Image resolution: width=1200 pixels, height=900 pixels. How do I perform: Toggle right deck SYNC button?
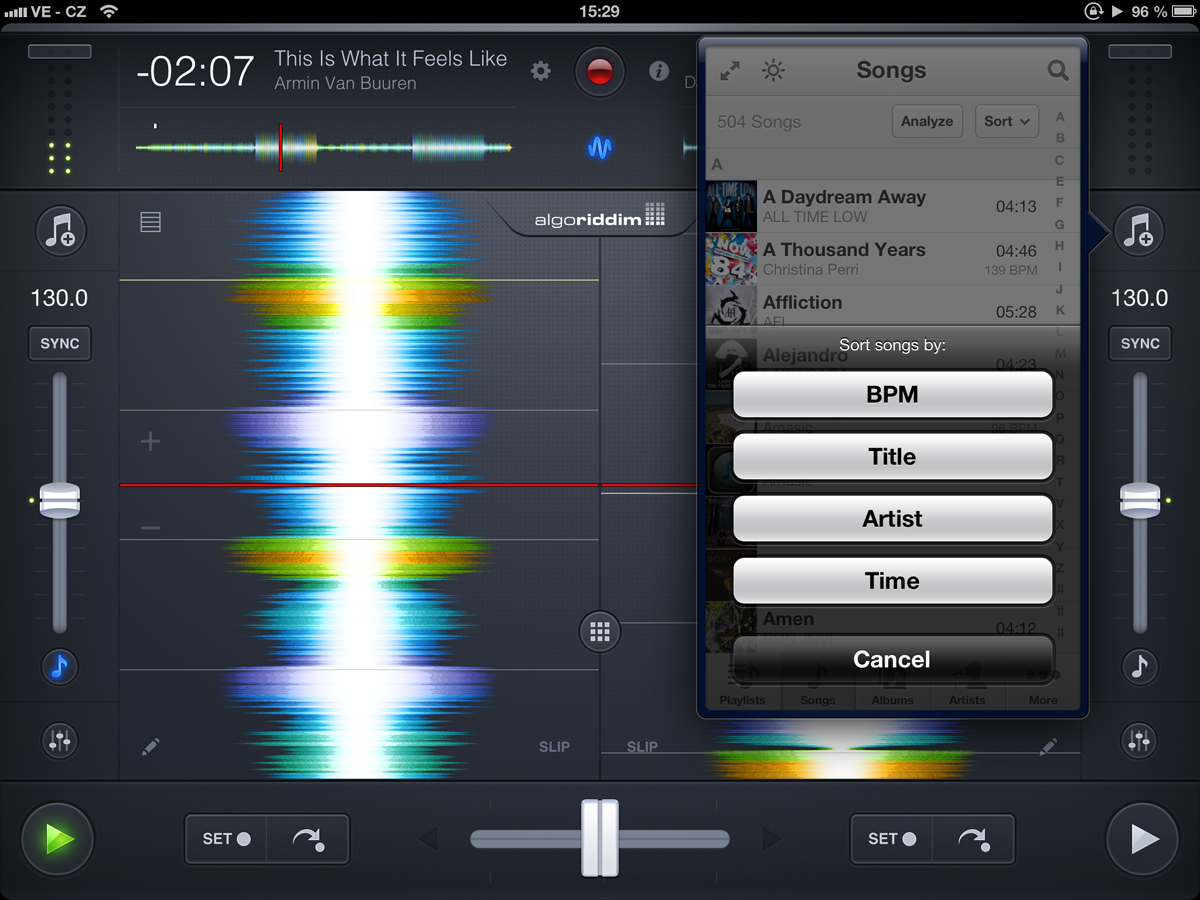tap(1139, 343)
